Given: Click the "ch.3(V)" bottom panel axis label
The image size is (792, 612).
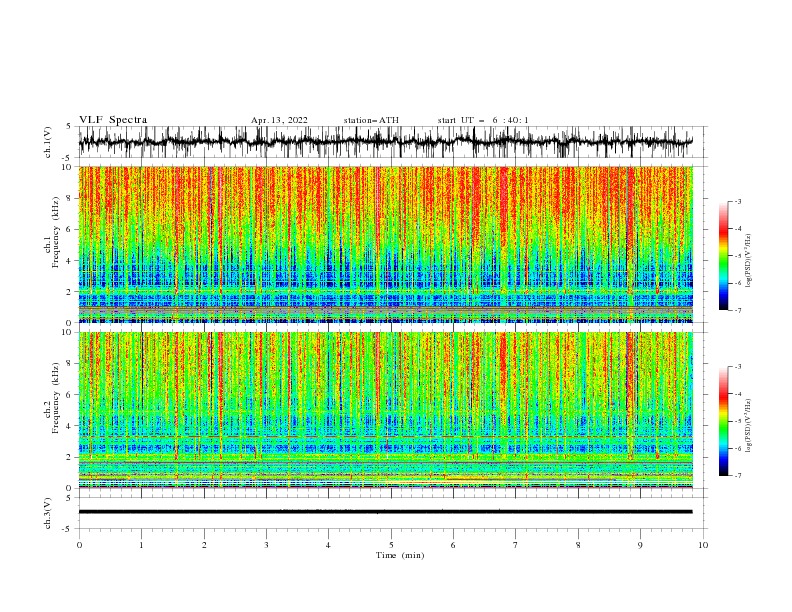Looking at the screenshot, I should point(48,513).
